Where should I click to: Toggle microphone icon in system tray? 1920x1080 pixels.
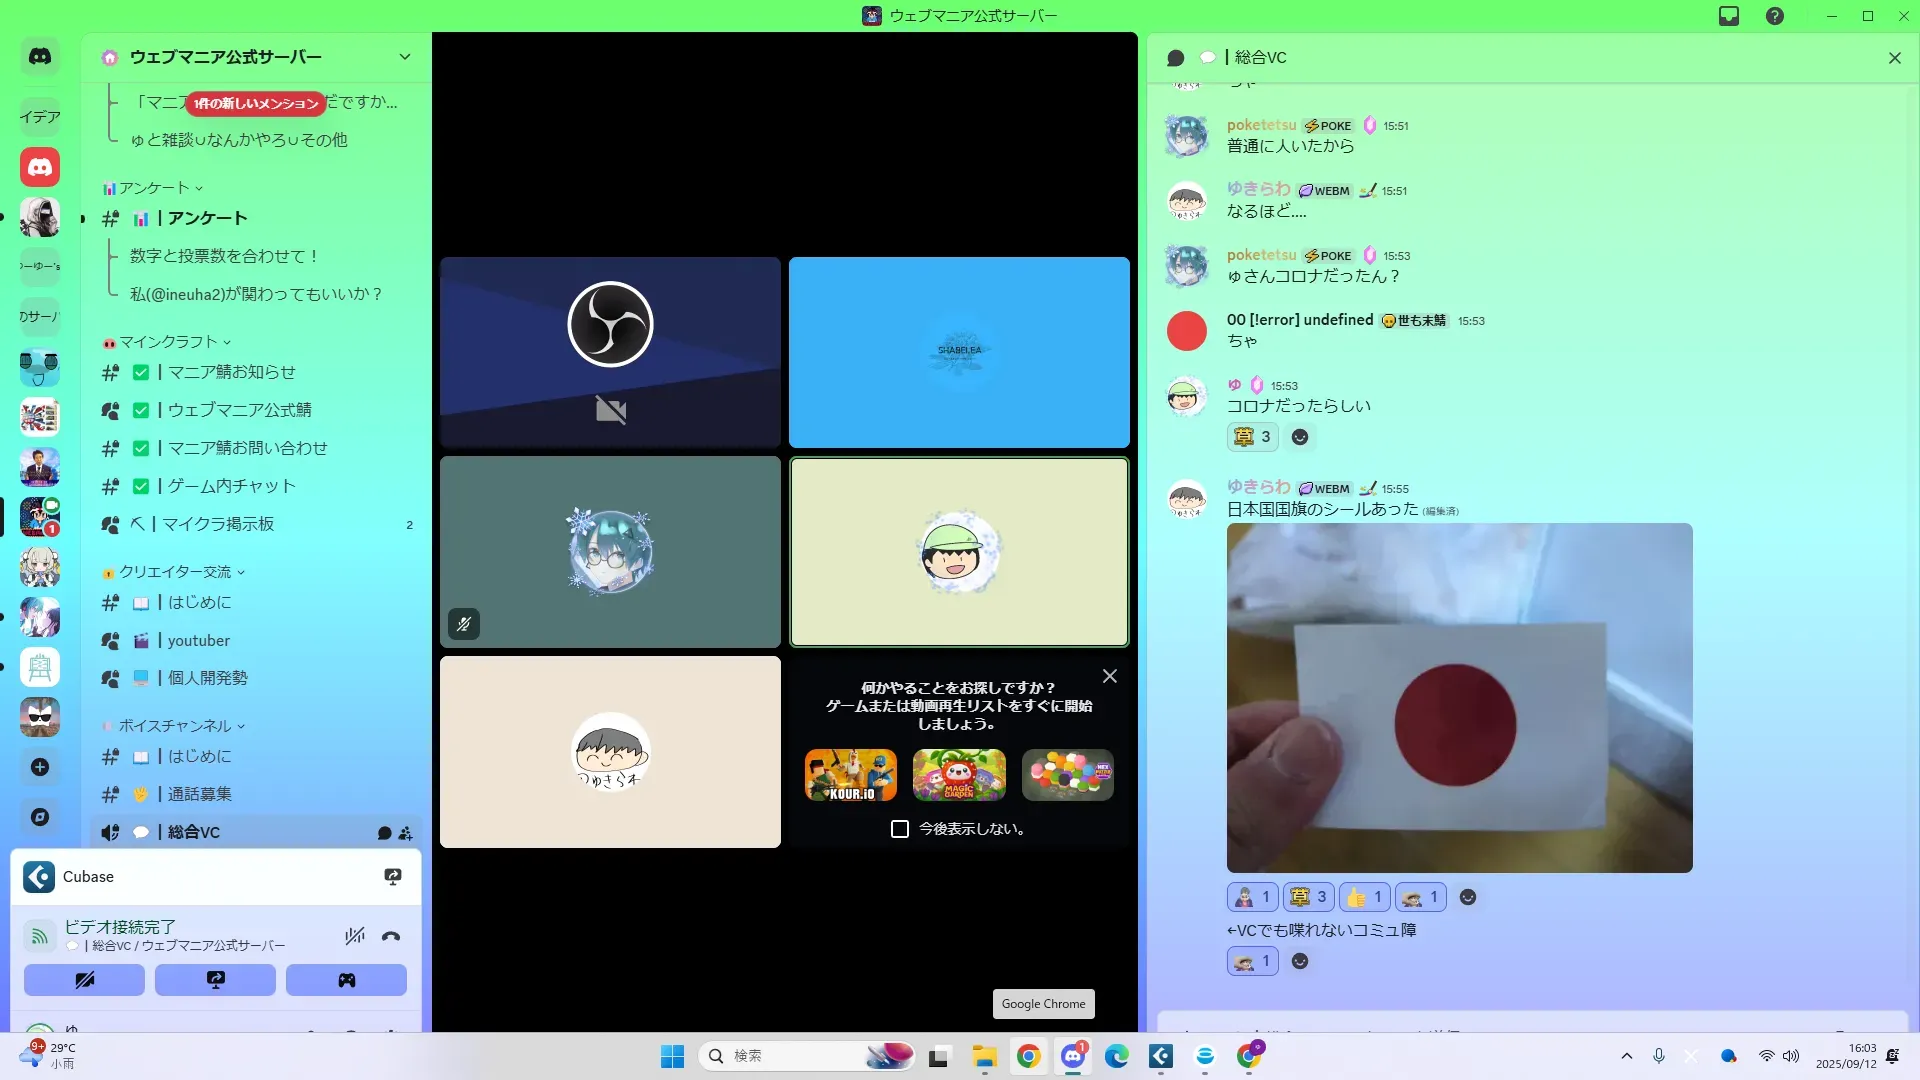click(x=1659, y=1056)
